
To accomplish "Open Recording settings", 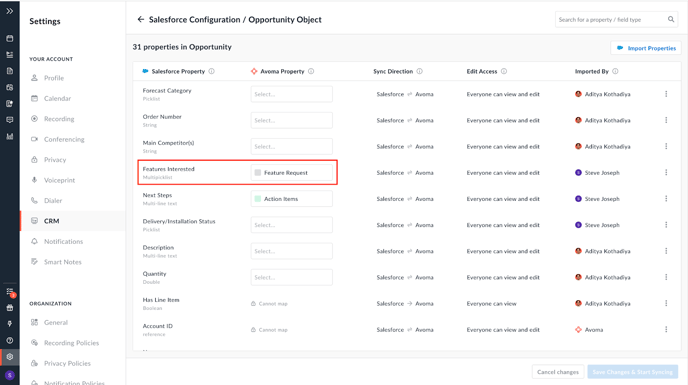I will coord(59,119).
